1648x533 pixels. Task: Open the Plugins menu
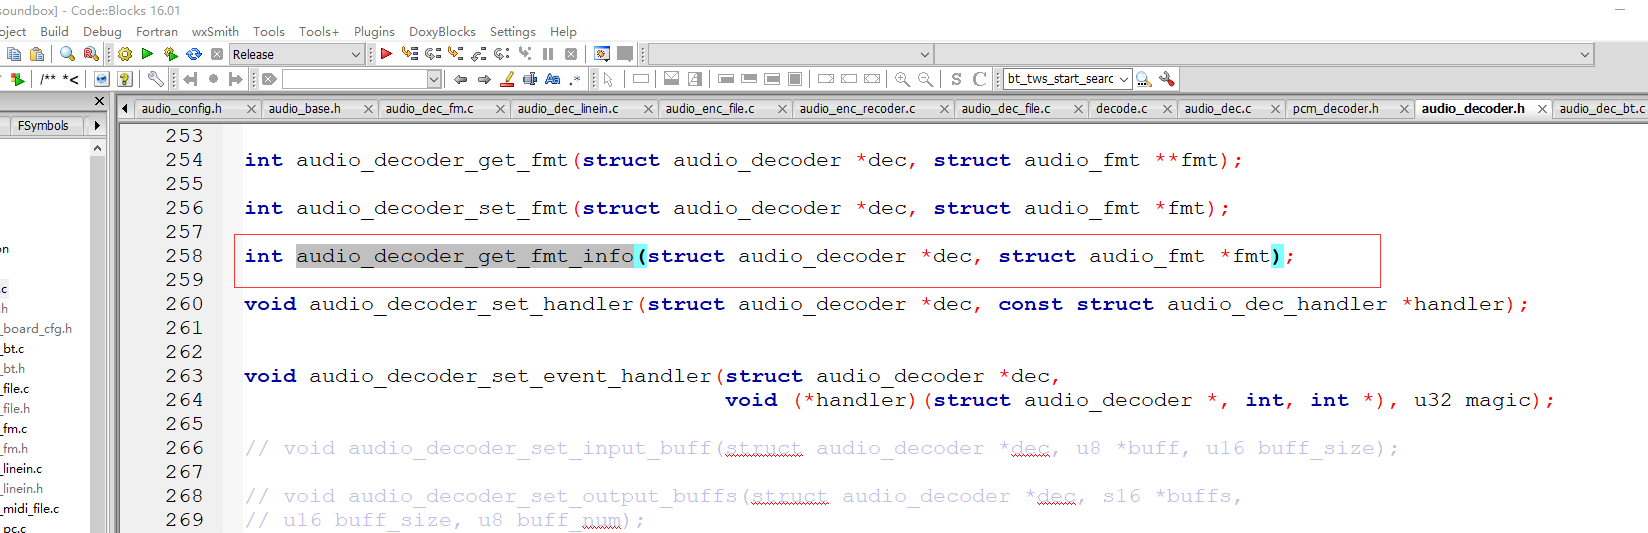pyautogui.click(x=374, y=32)
